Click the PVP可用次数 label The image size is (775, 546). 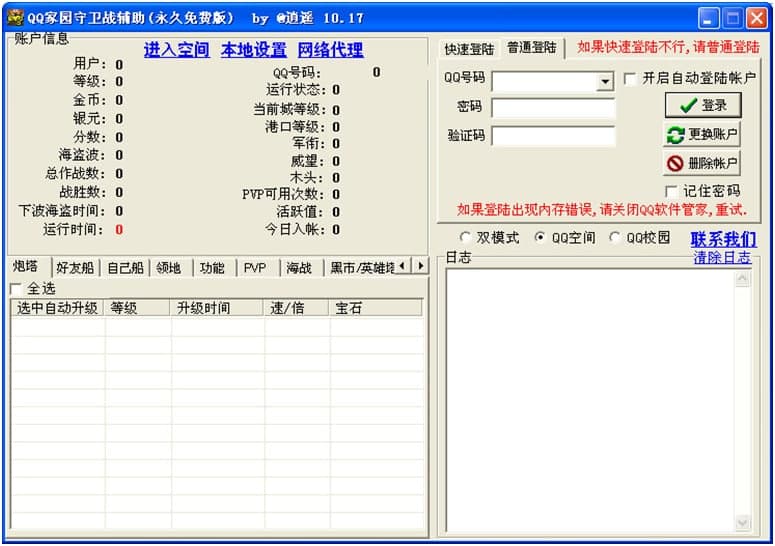point(283,194)
